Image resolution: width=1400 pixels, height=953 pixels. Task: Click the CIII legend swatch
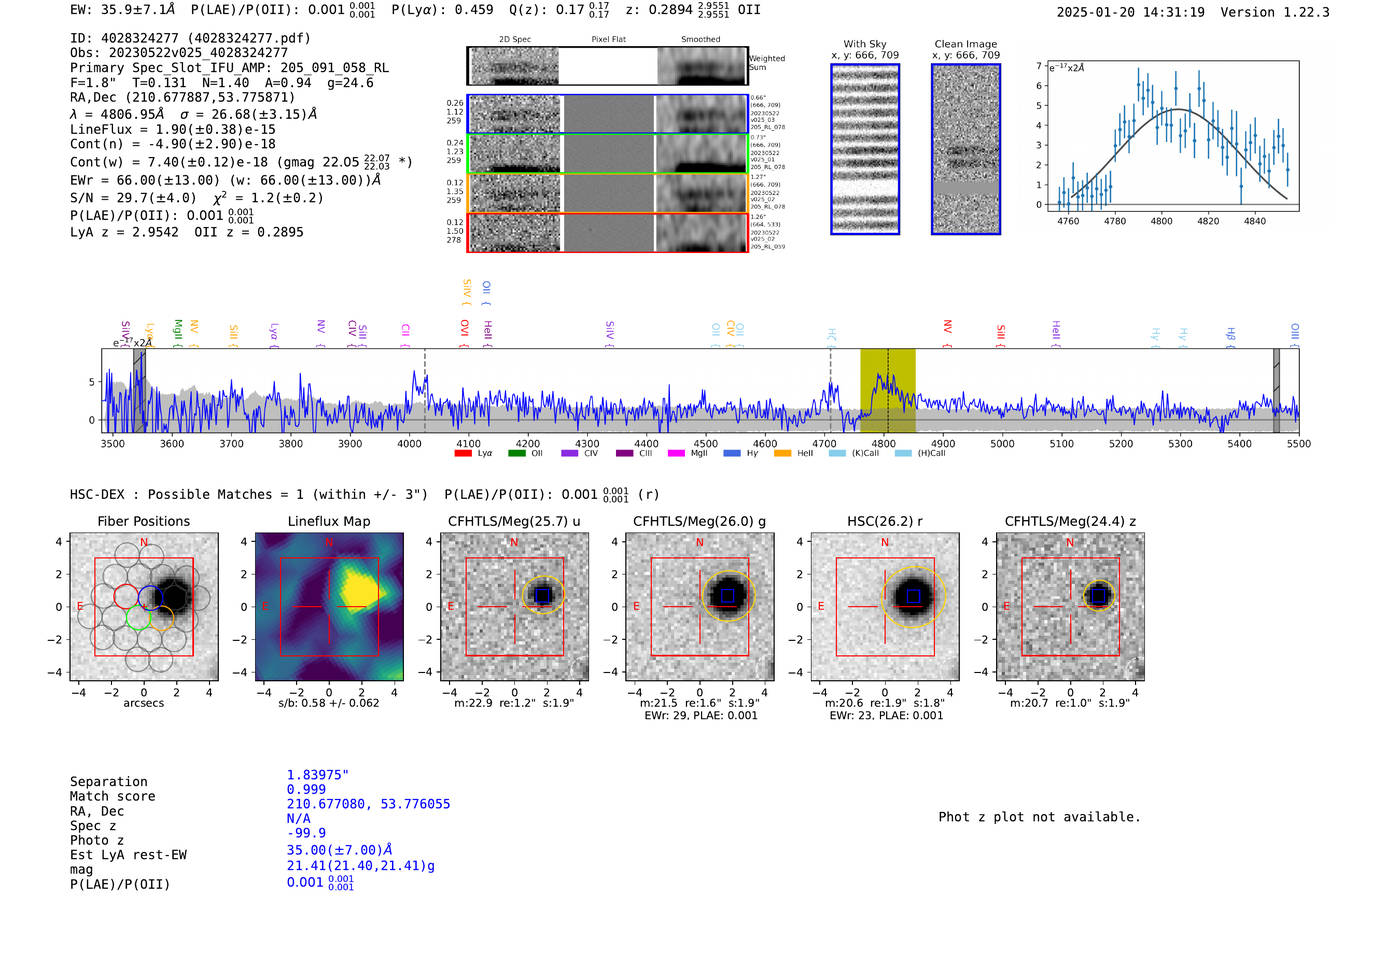[624, 454]
